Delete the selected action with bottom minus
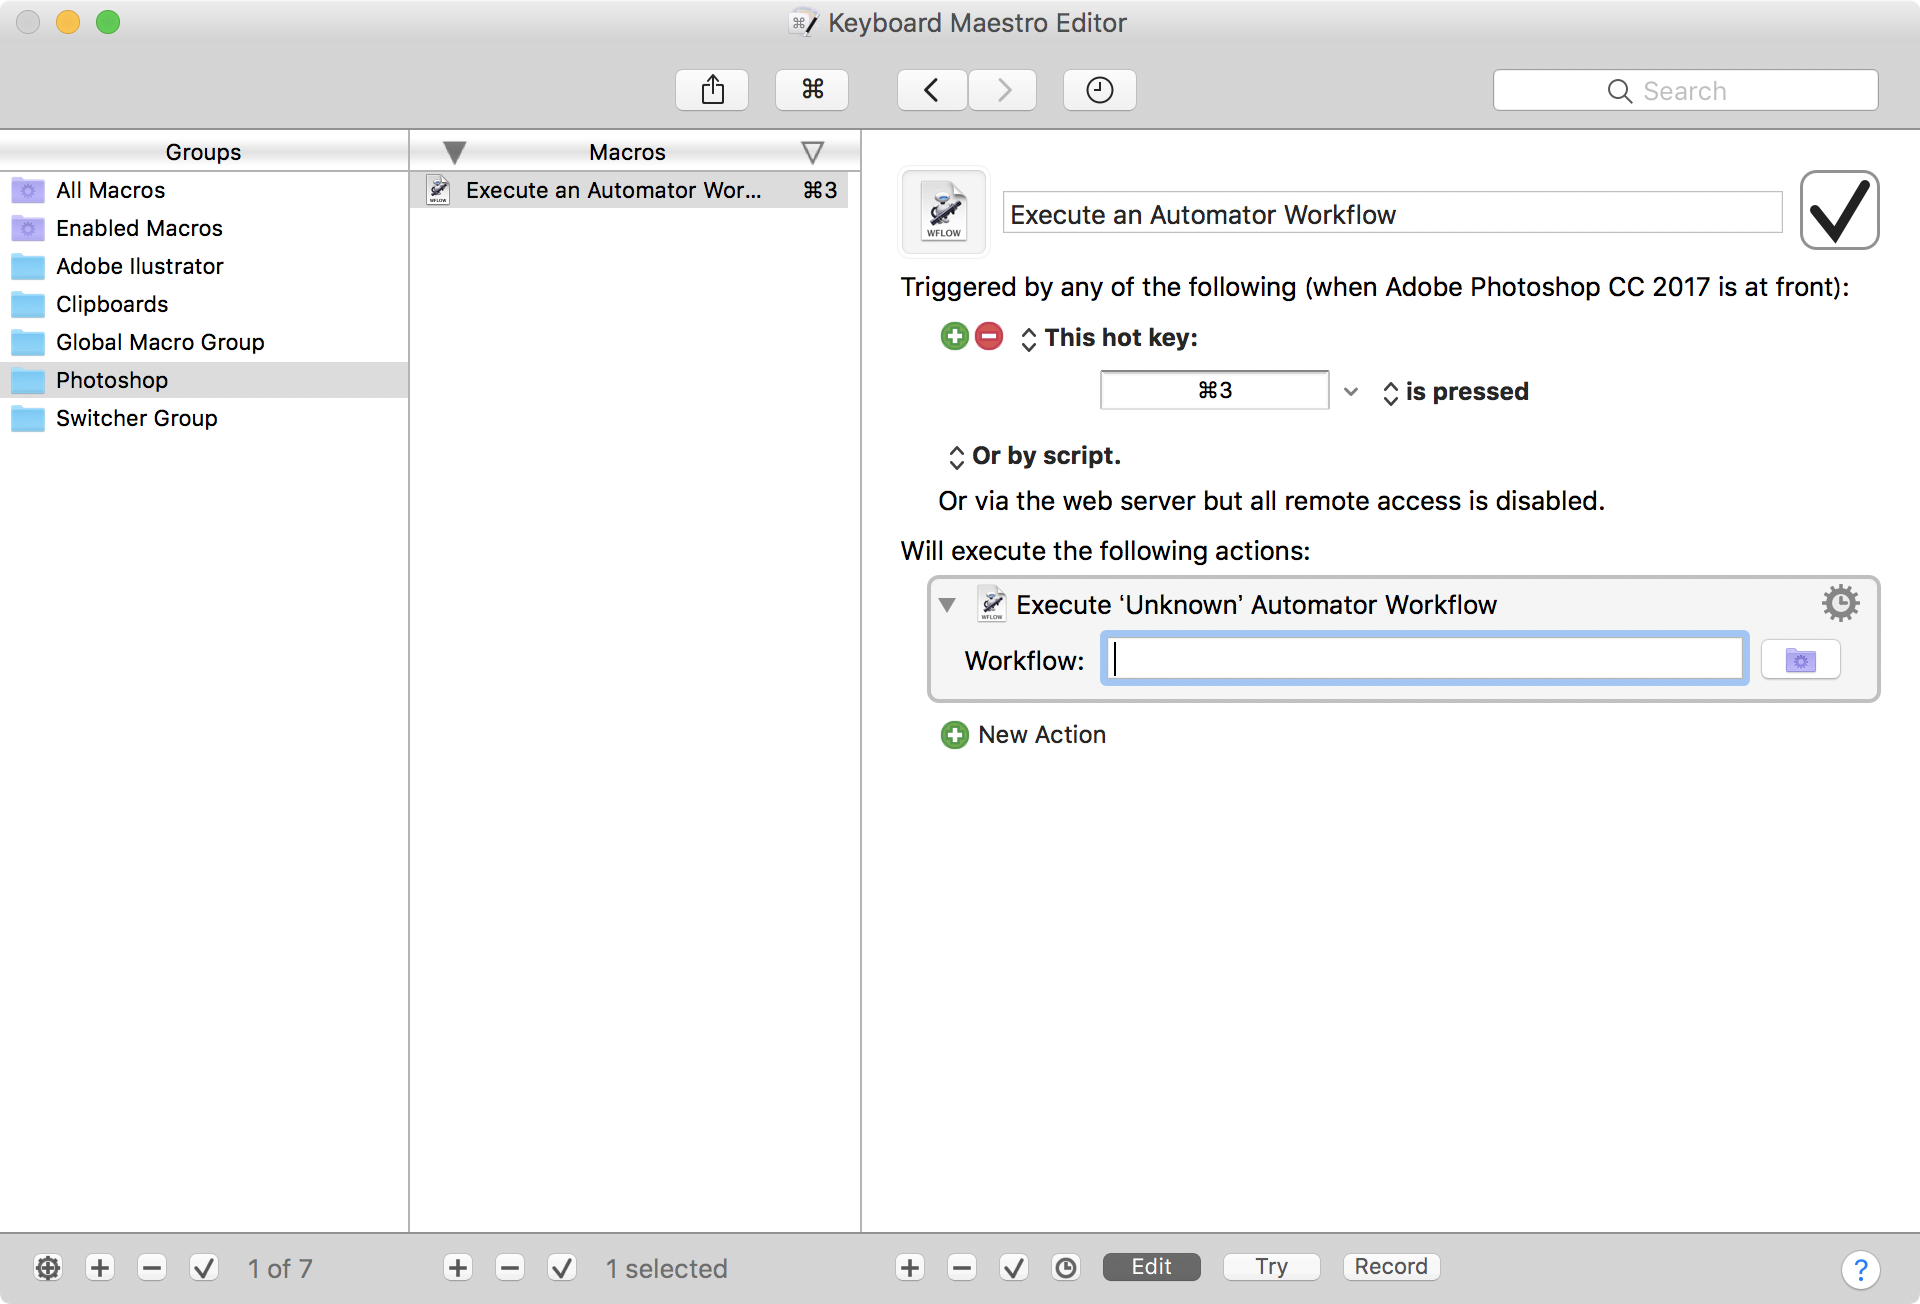Image resolution: width=1920 pixels, height=1304 pixels. pos(962,1268)
